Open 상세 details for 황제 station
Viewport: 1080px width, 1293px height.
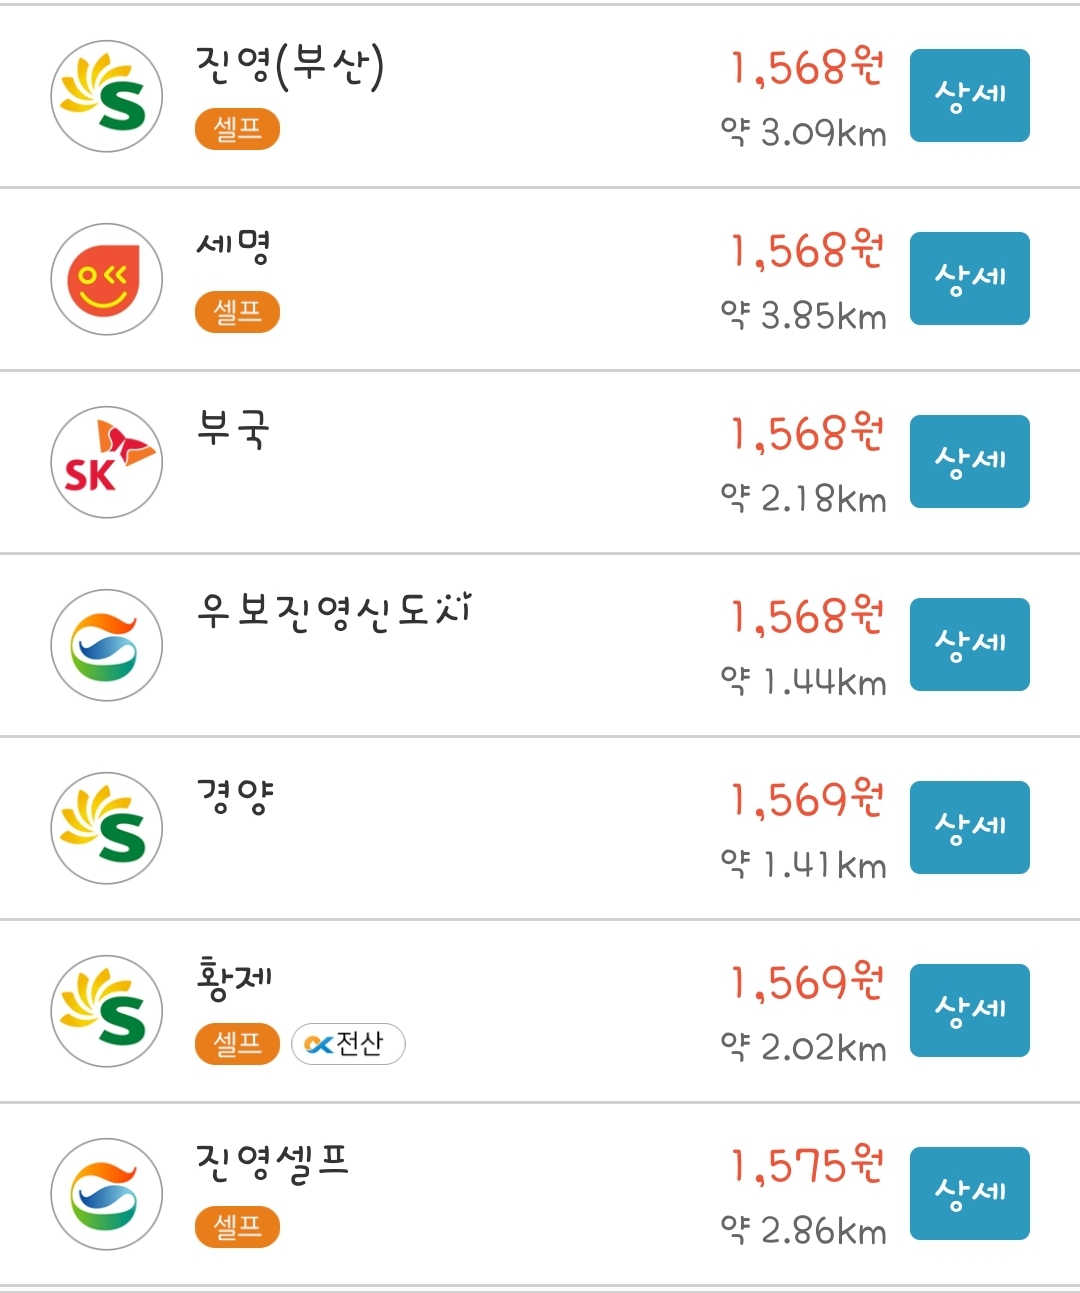pos(970,1011)
